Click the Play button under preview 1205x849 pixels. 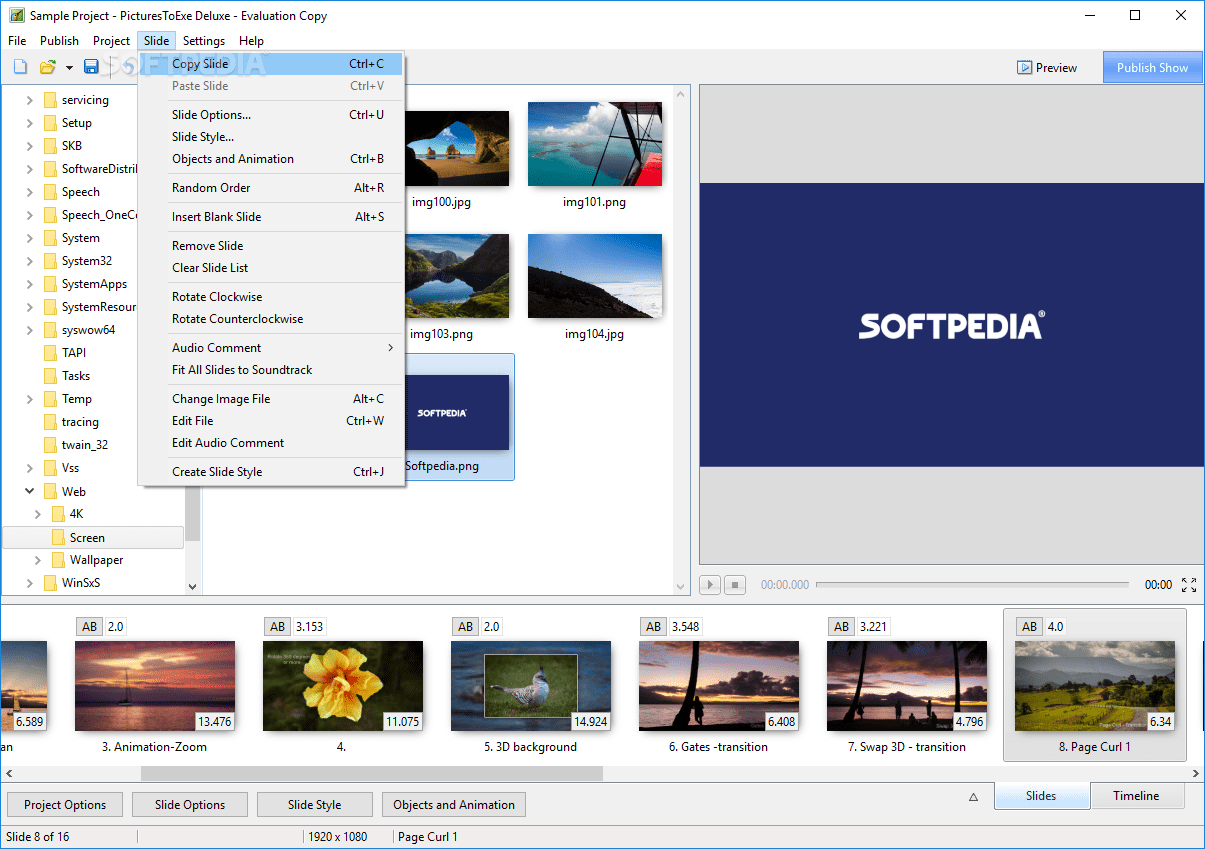click(710, 585)
